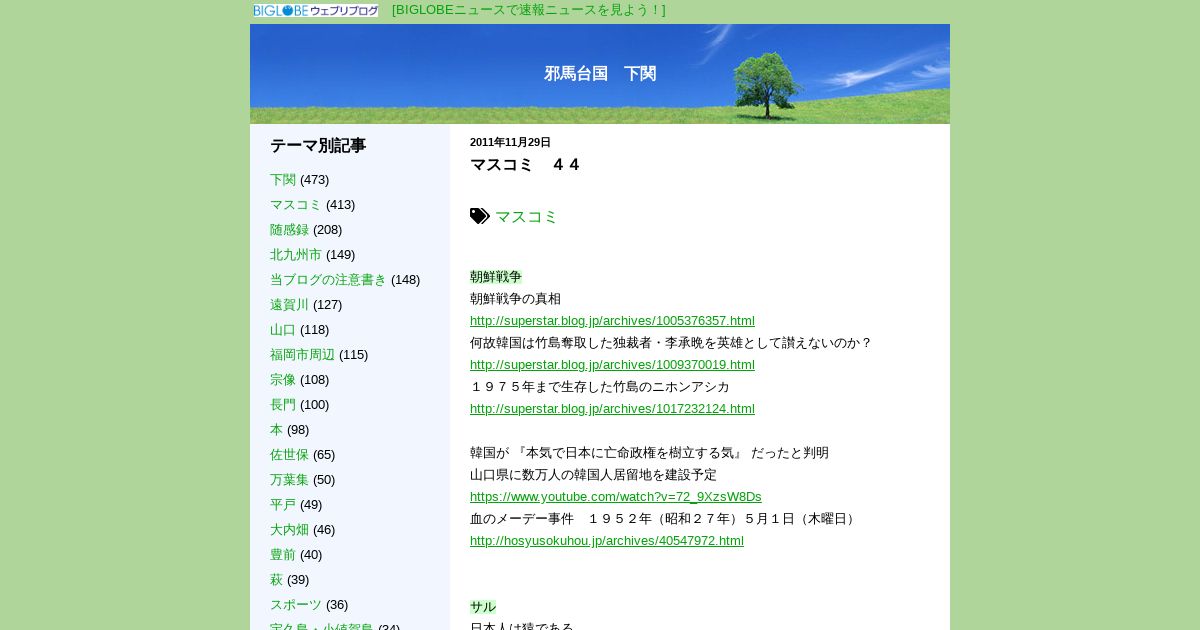Open the 宗像 theme category
The height and width of the screenshot is (630, 1200).
(x=283, y=380)
